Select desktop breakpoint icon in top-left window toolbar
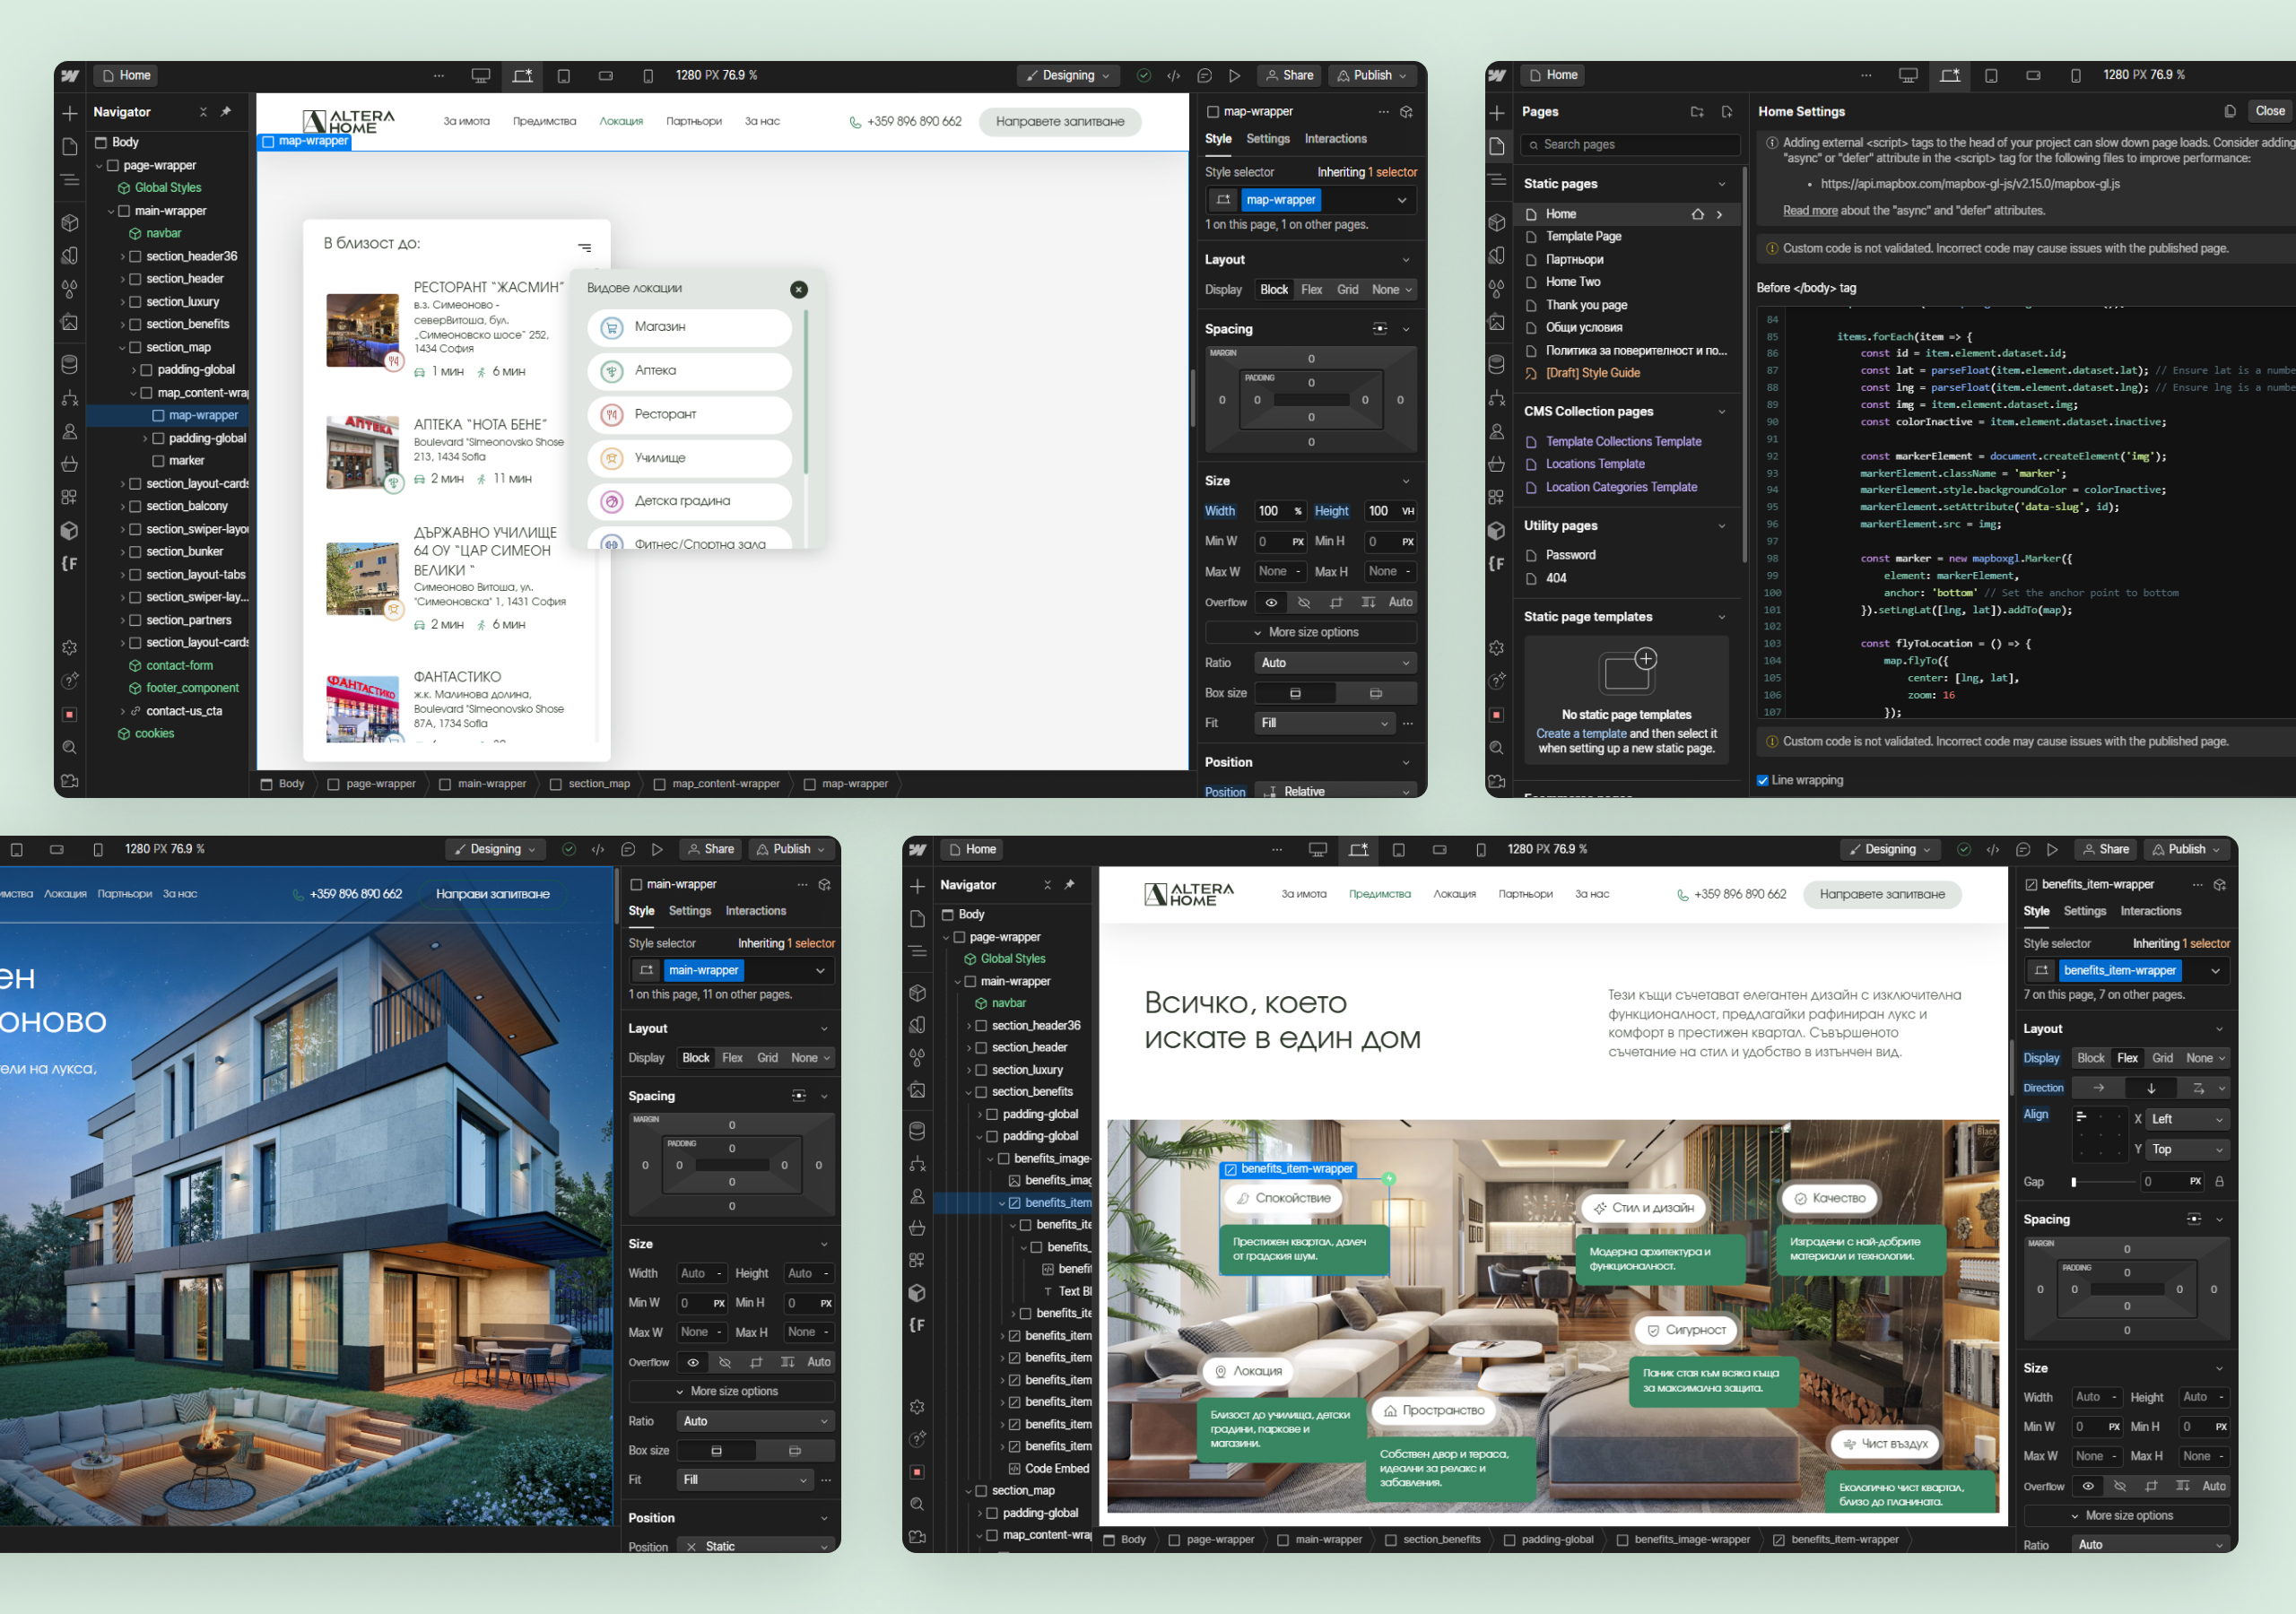This screenshot has height=1614, width=2296. point(481,76)
